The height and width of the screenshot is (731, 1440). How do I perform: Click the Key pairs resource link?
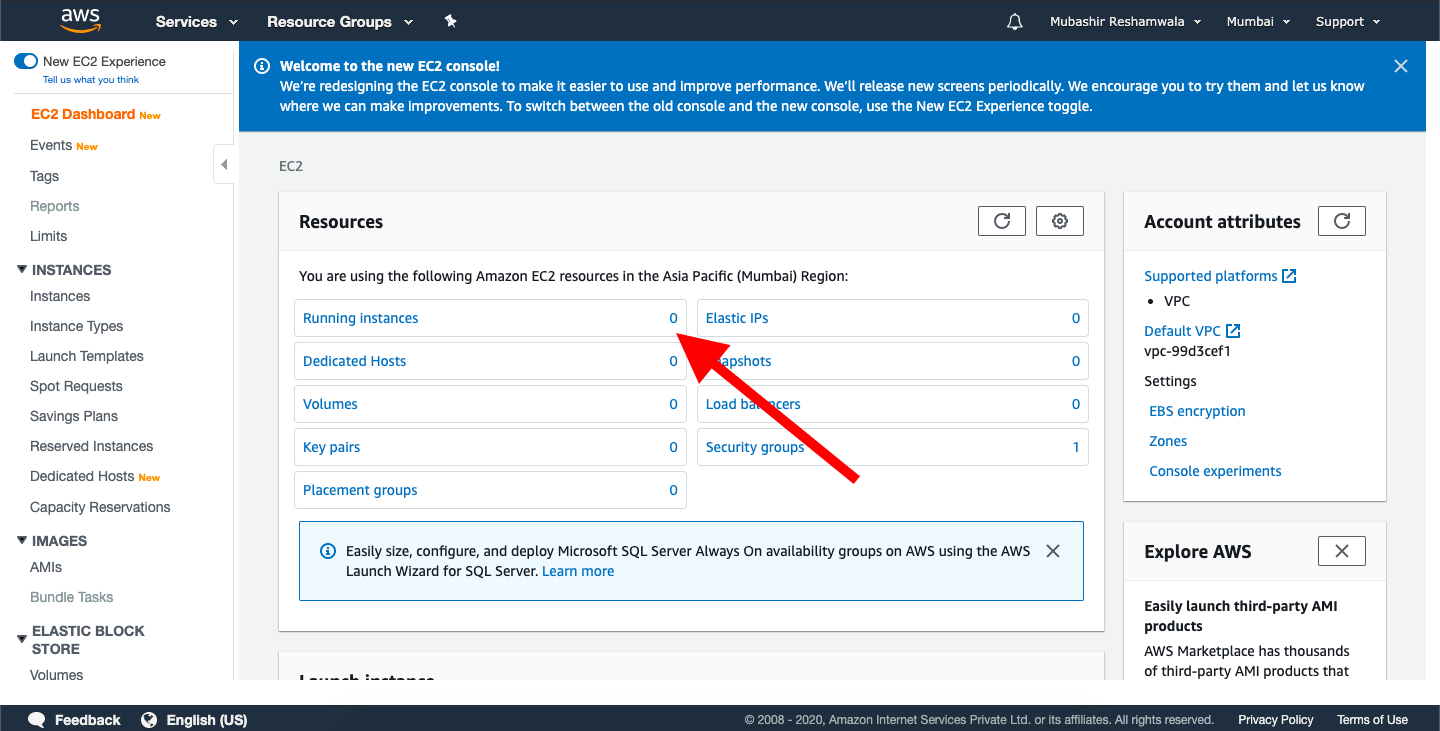tap(332, 447)
